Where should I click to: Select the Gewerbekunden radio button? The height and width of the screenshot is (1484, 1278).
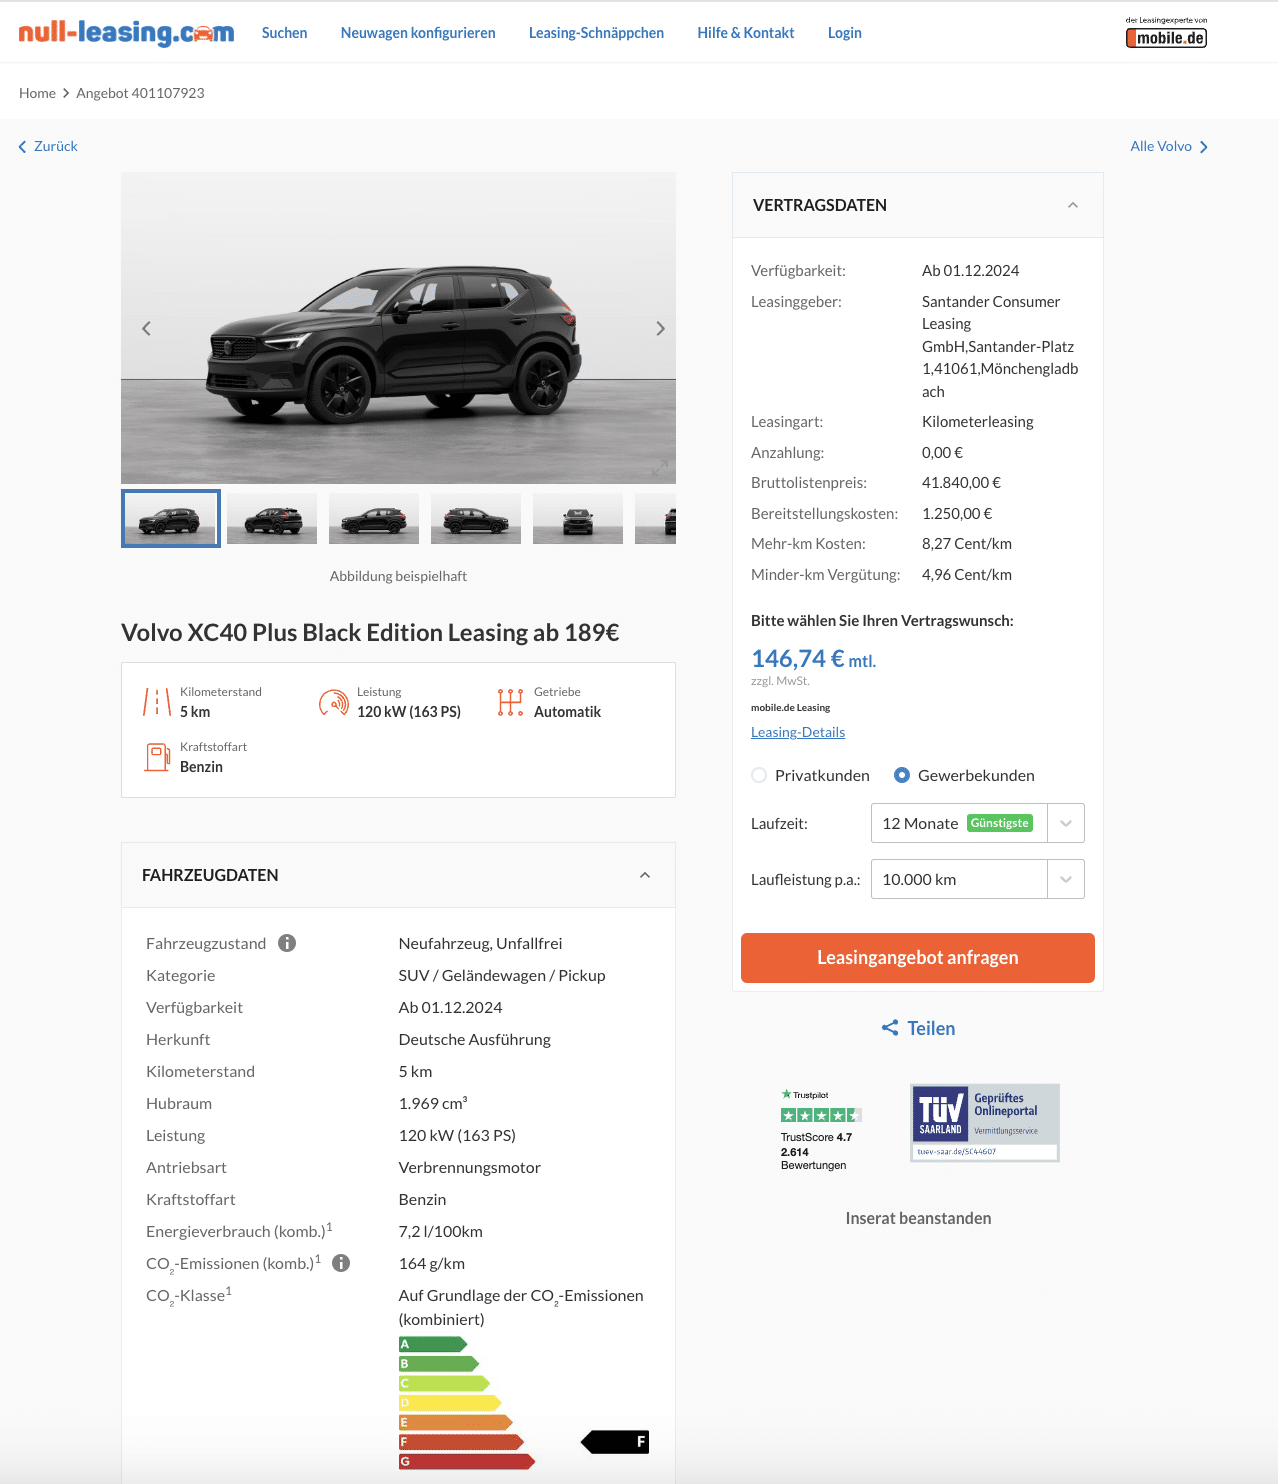pos(902,775)
